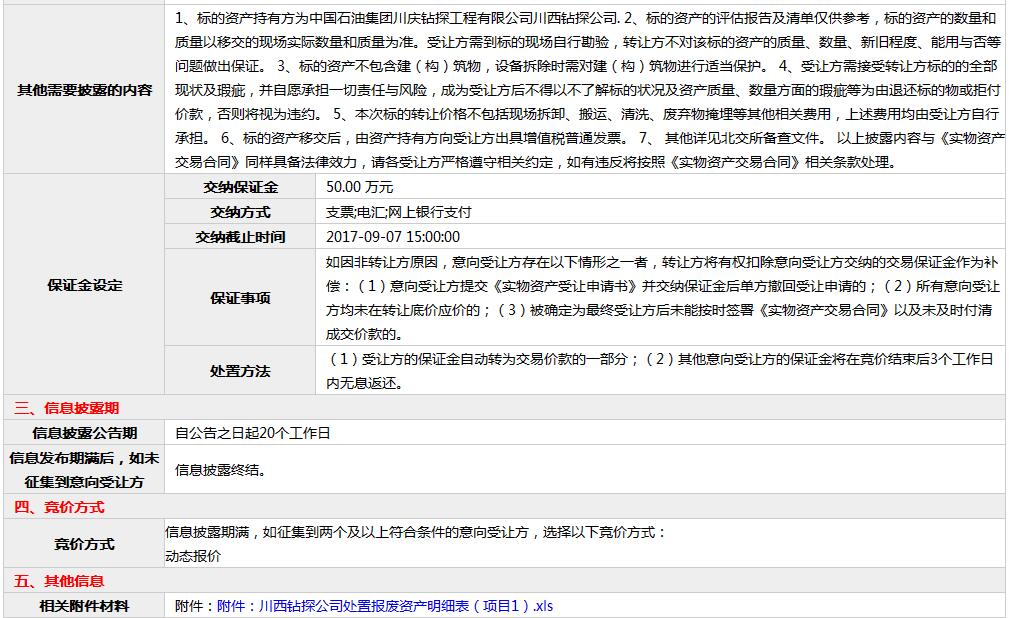Select the 保证事项 label cell

240,298
